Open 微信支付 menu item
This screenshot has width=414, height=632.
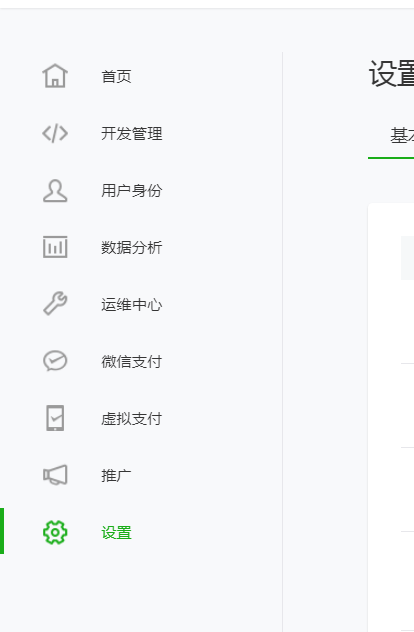click(x=131, y=362)
